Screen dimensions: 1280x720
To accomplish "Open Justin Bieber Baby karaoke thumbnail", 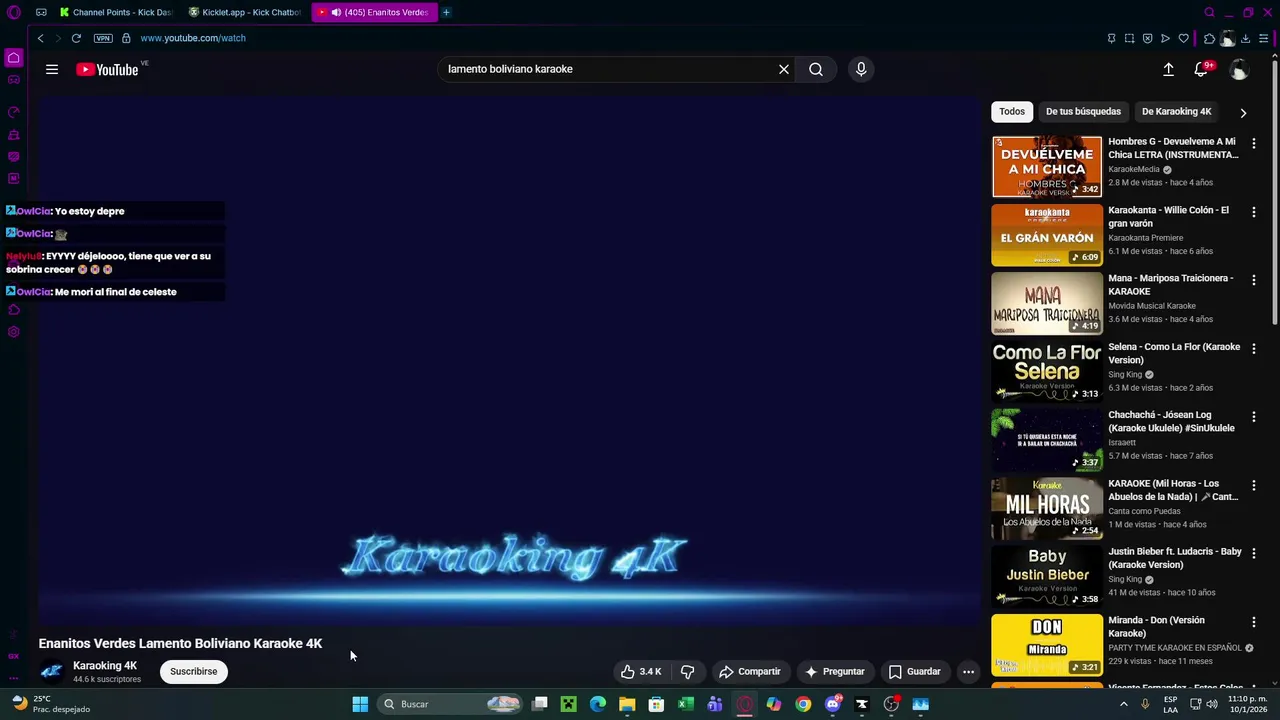I will click(x=1047, y=576).
